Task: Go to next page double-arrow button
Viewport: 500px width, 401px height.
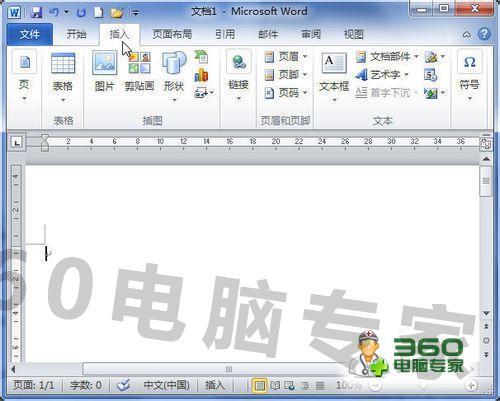Action: click(486, 354)
